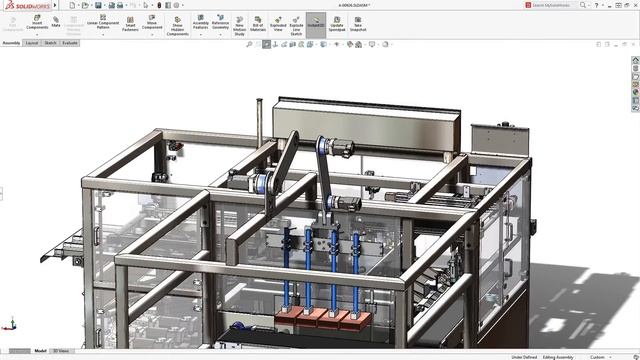Click the Rebuild traffic light icon

pos(159,5)
